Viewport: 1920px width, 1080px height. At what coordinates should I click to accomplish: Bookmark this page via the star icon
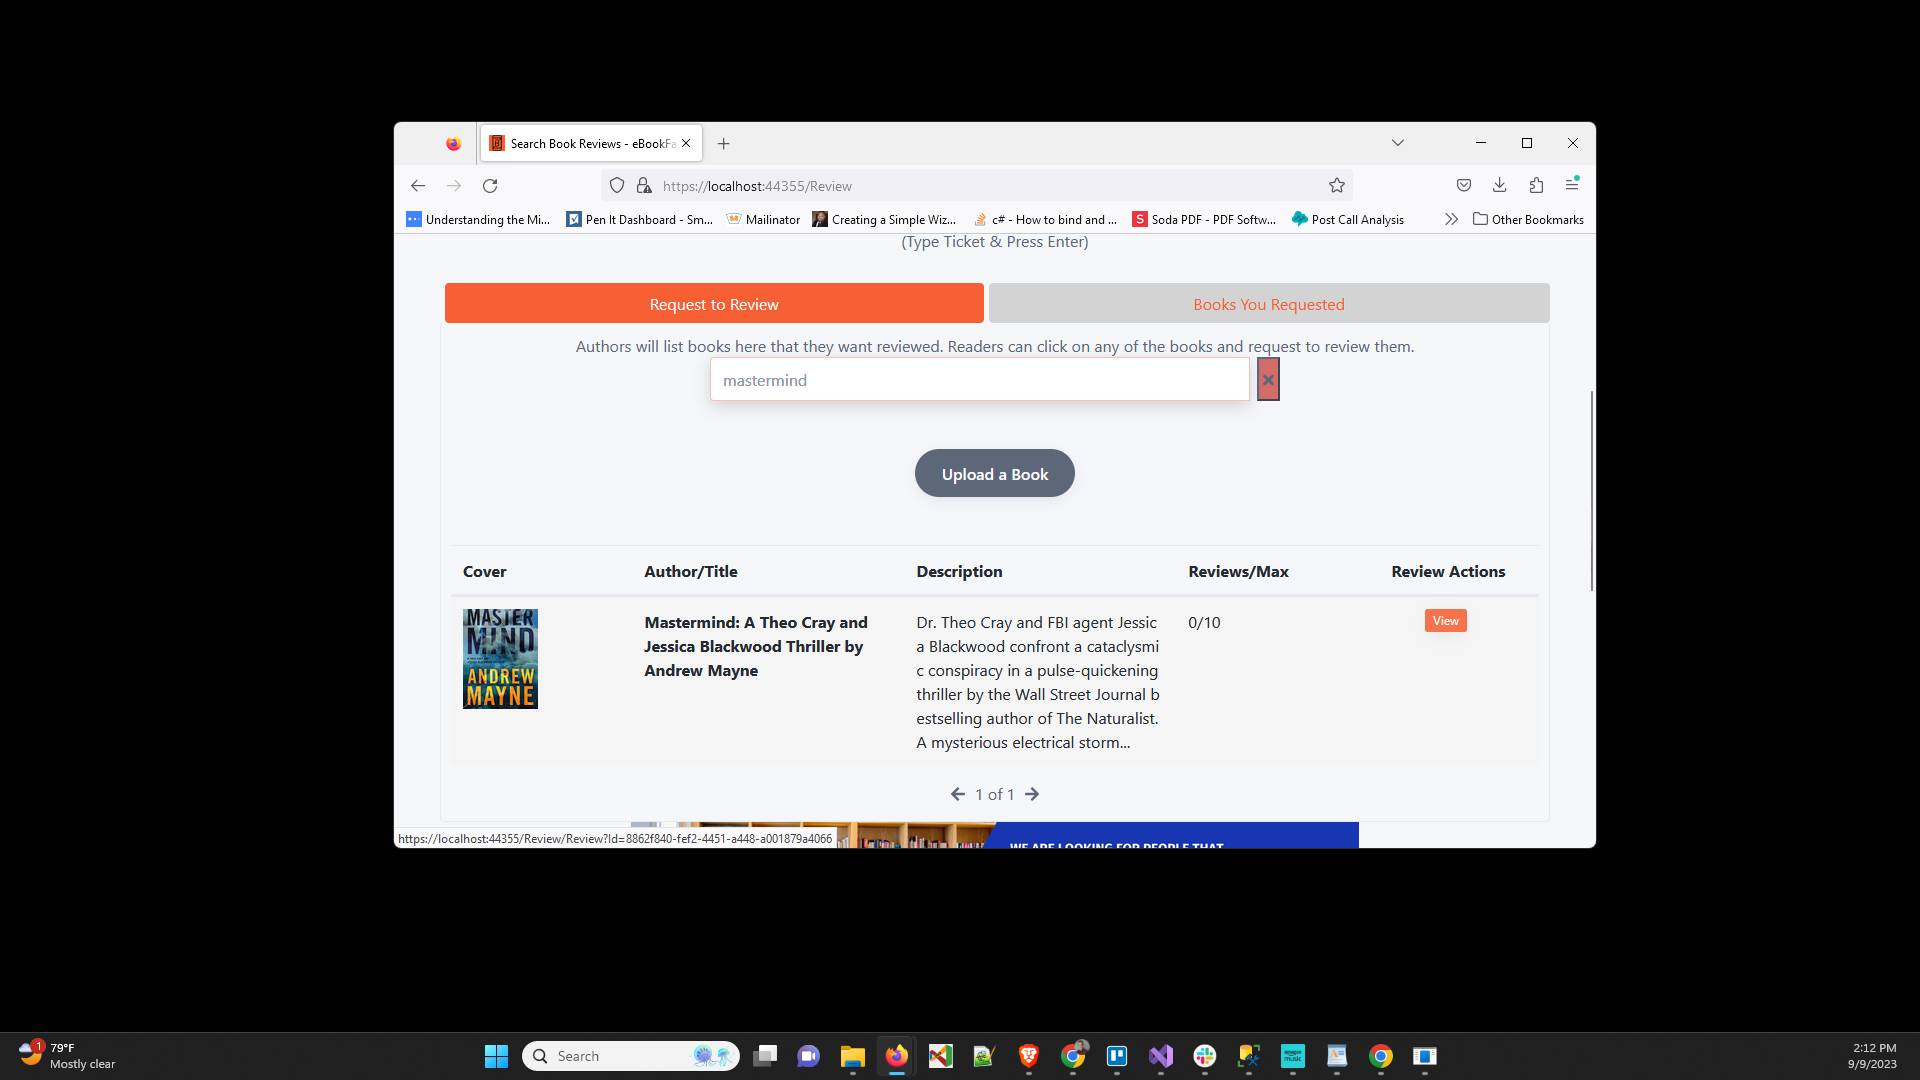coord(1337,185)
